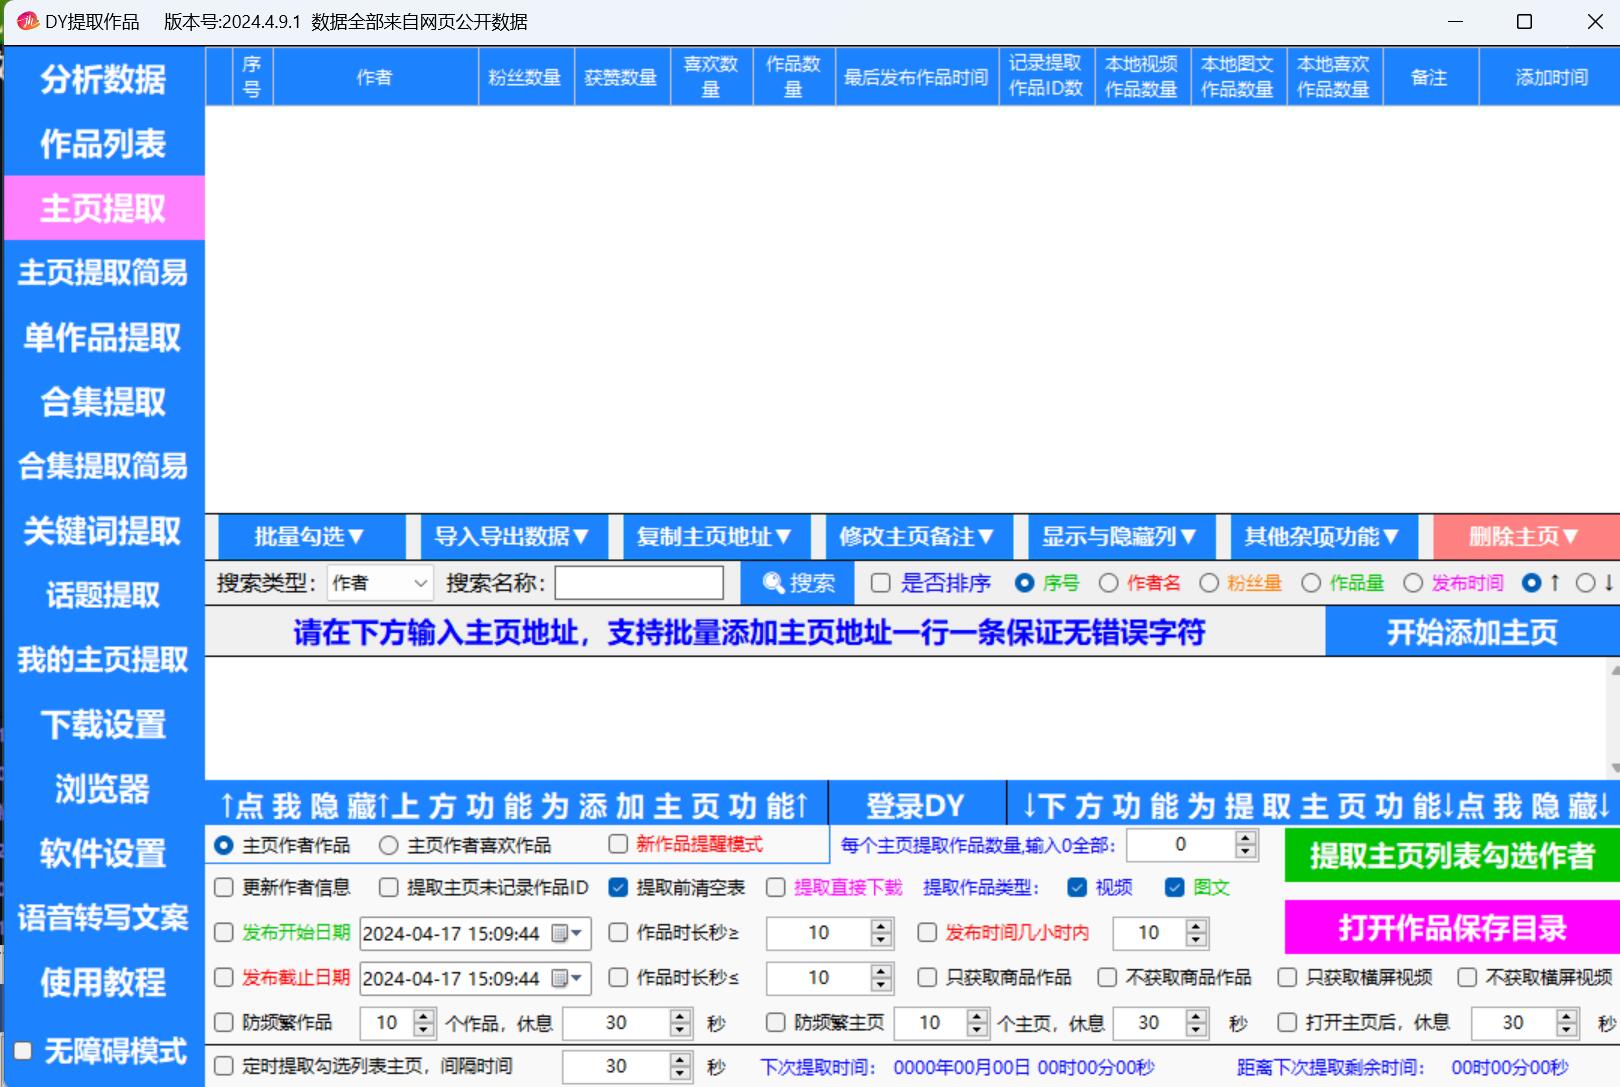Uncheck the 提取前清空表 checkbox

(x=618, y=887)
